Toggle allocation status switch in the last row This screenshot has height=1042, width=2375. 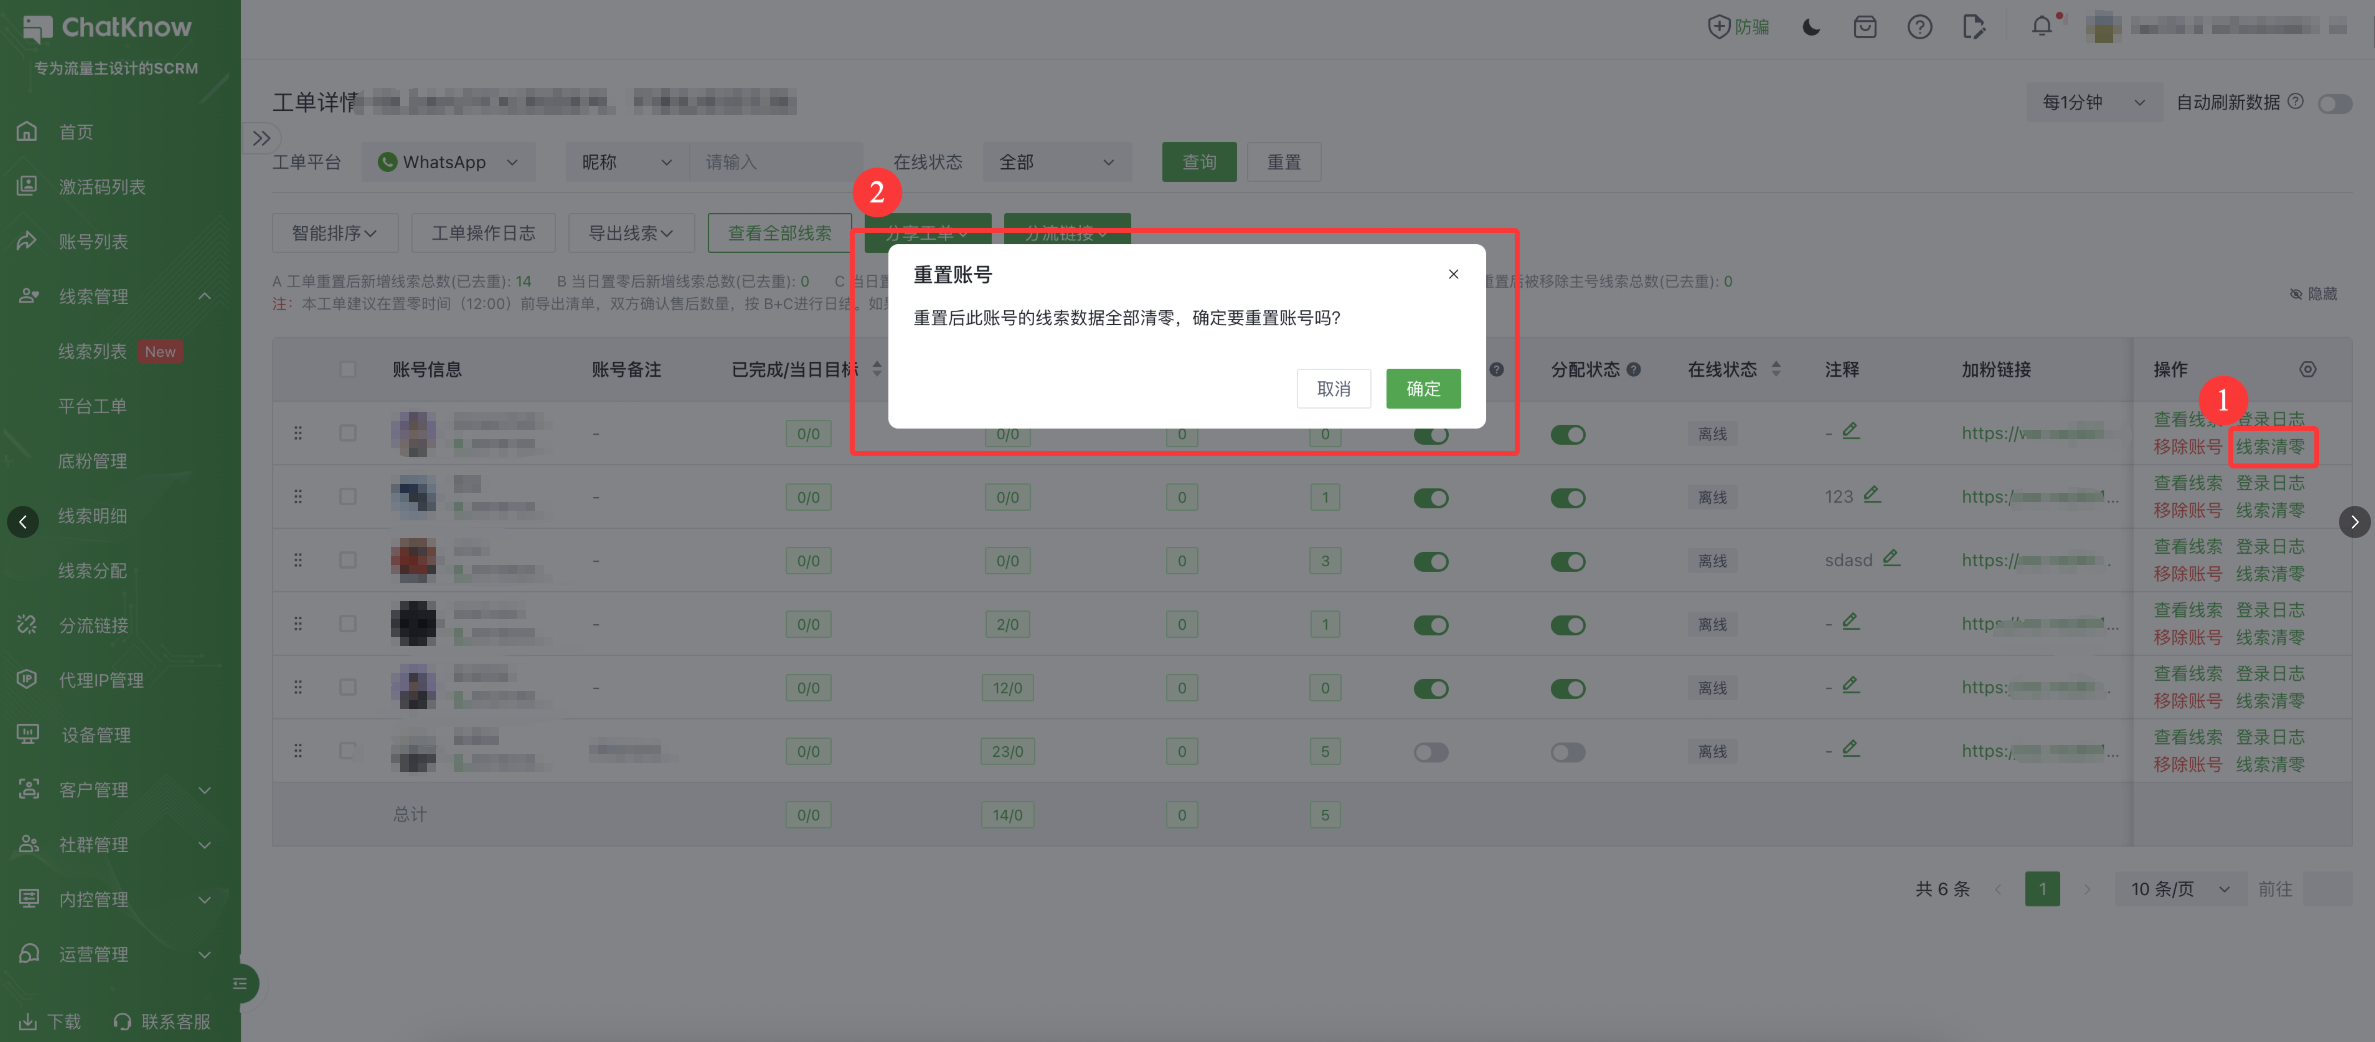pos(1567,752)
